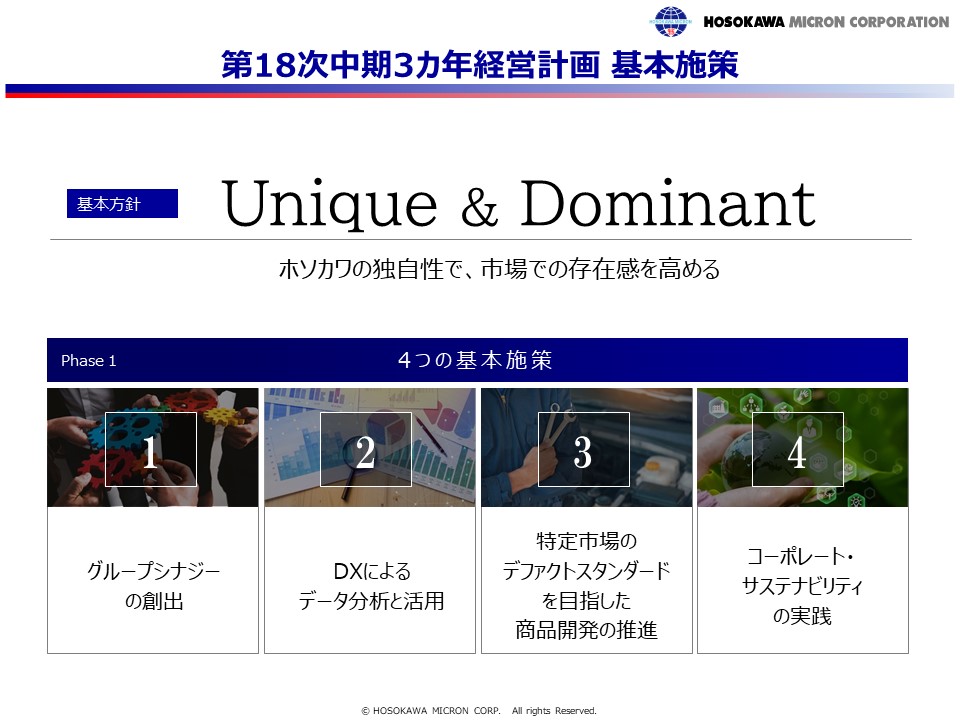Select the text 特定市場のデファクトスタンダードを目指した商品開発の推進
This screenshot has height=720, width=960.
[x=587, y=585]
